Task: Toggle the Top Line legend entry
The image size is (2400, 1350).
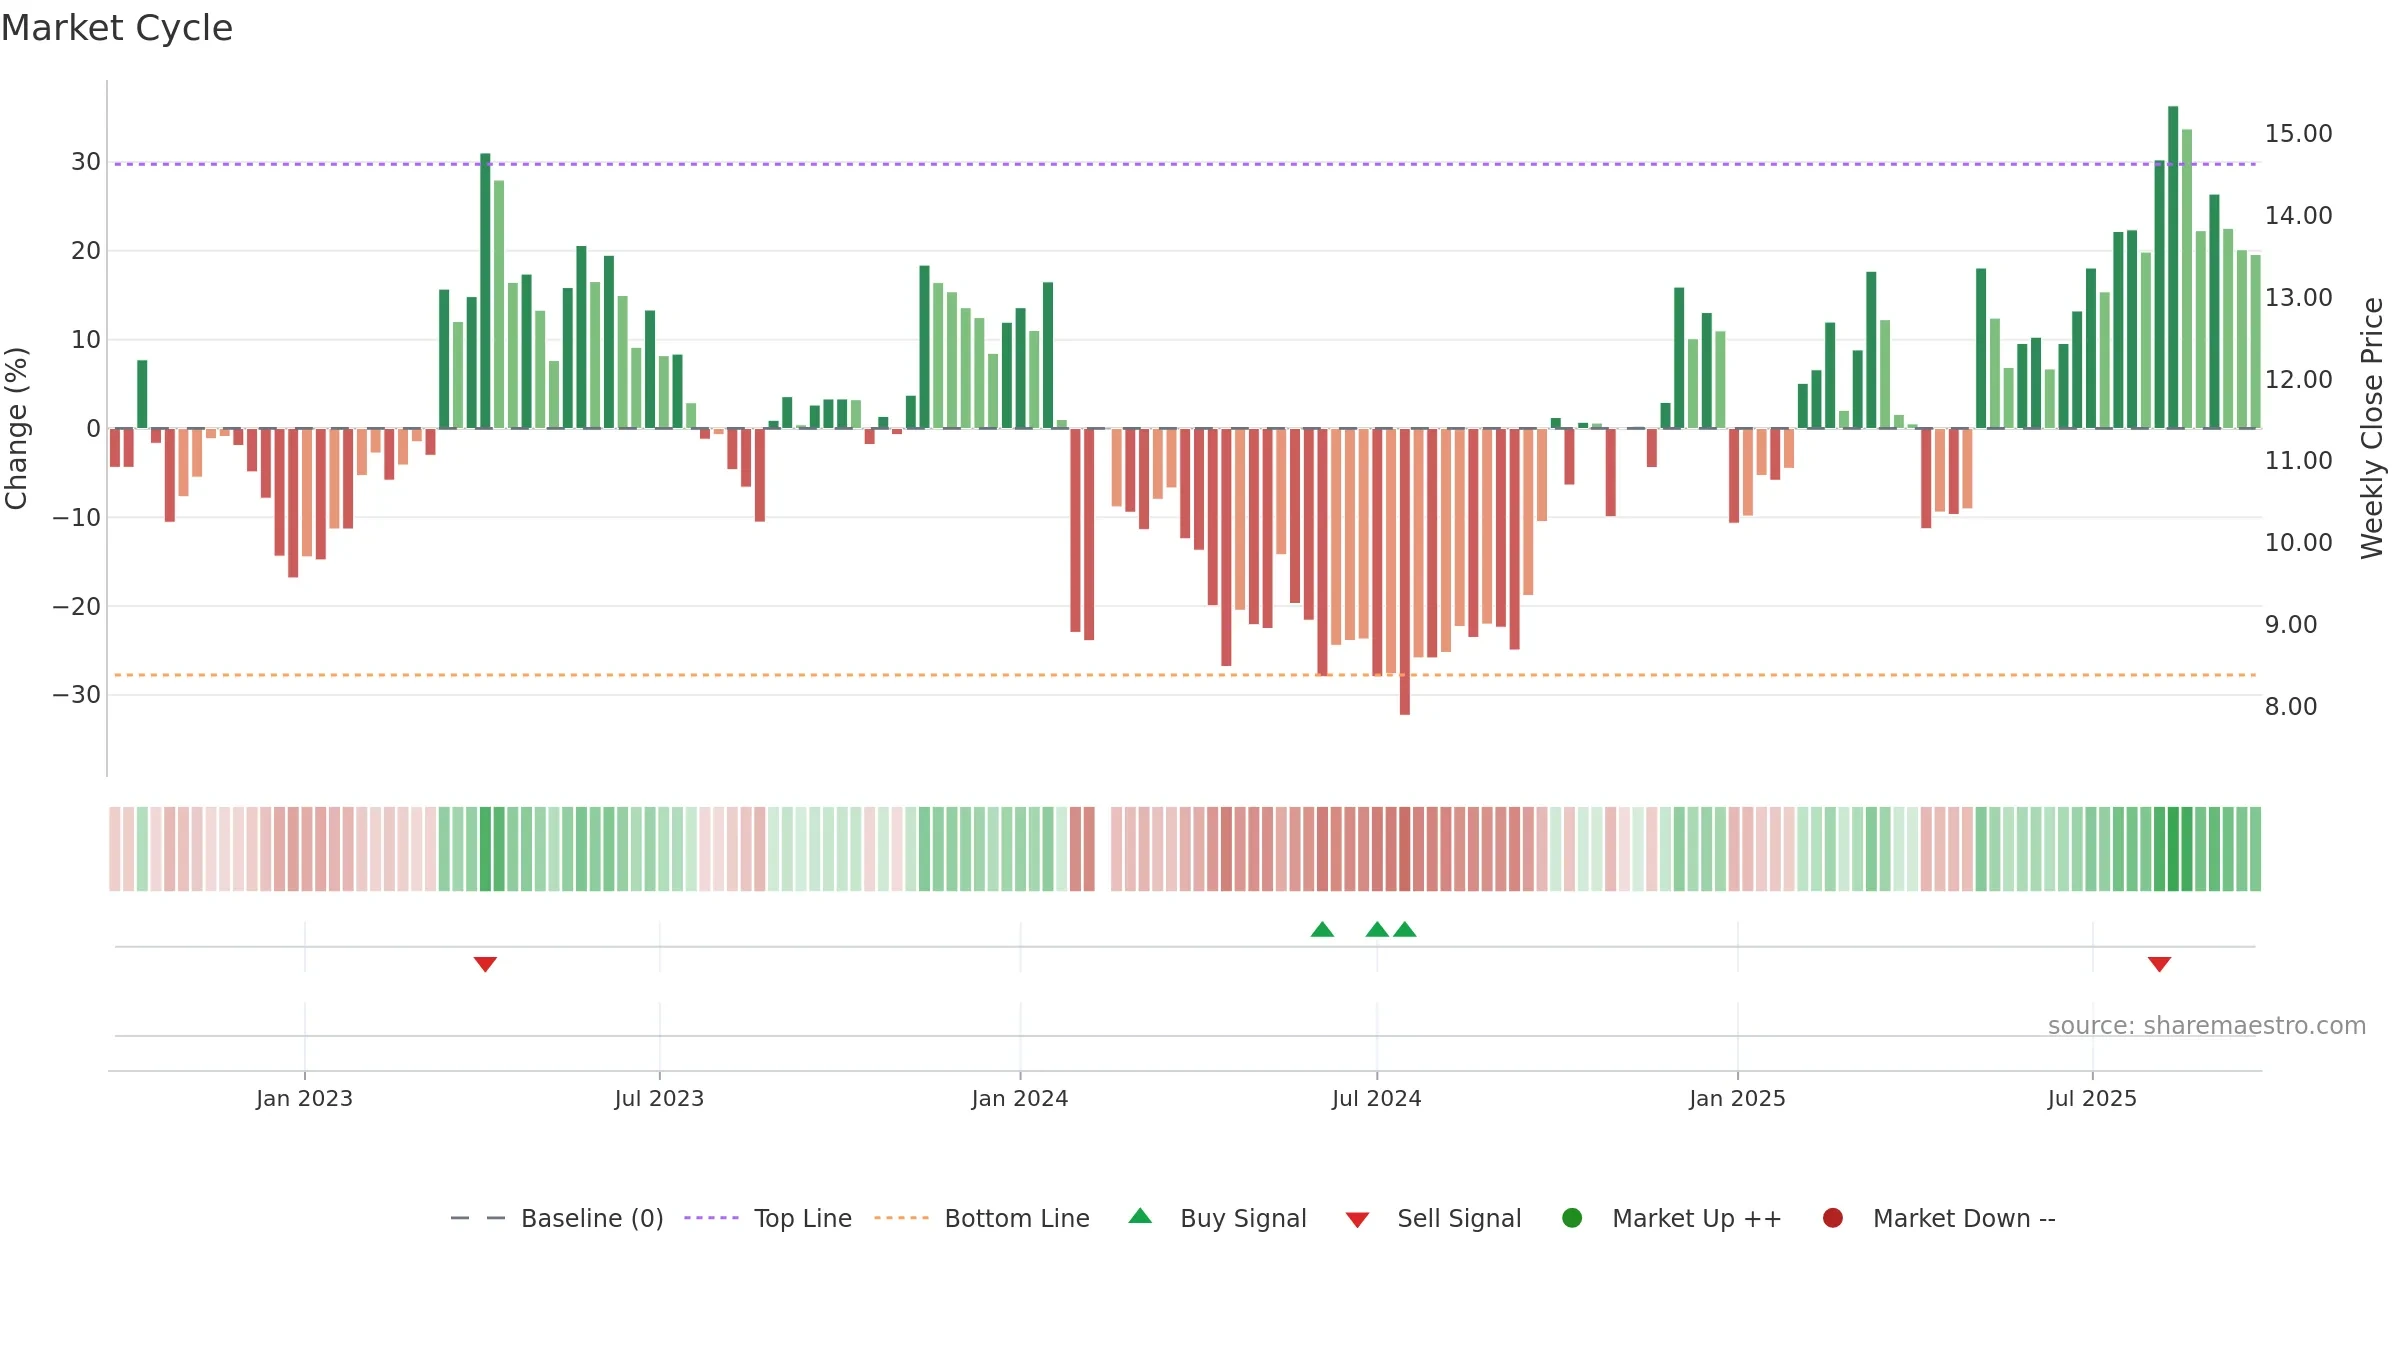Action: [767, 1218]
